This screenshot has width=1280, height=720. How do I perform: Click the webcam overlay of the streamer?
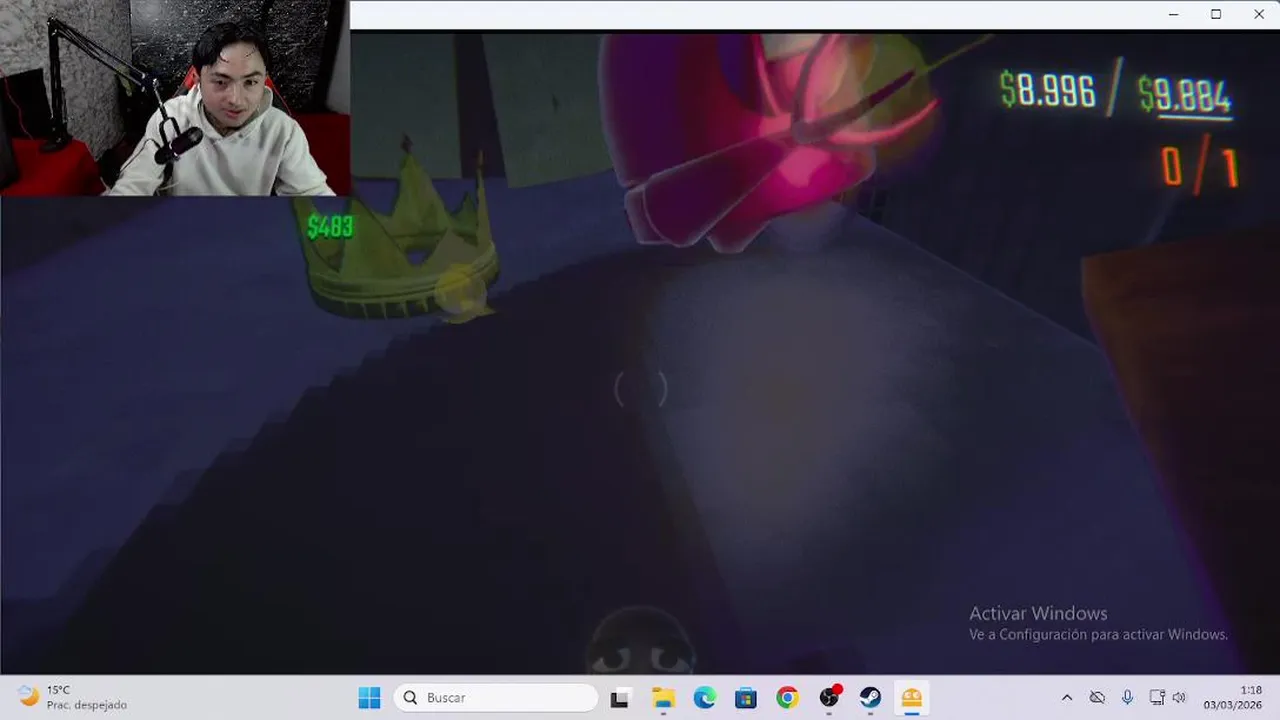coord(175,97)
